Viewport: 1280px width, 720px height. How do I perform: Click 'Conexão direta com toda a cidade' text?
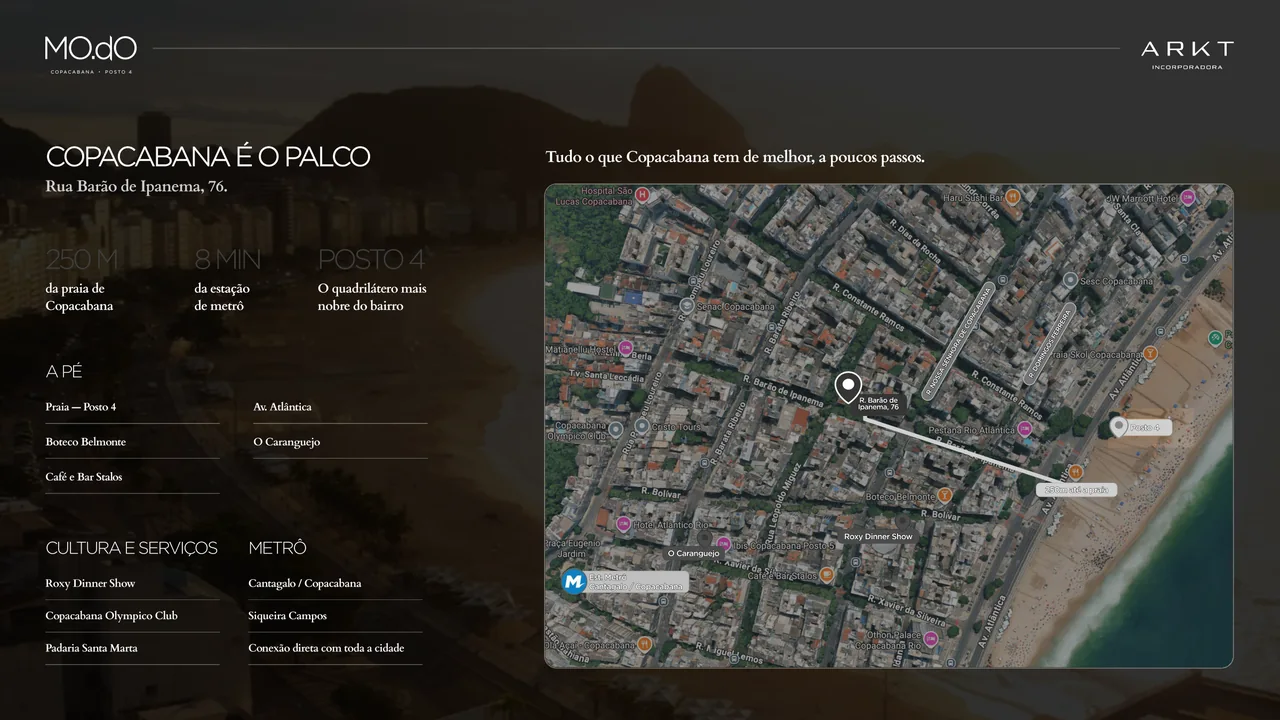point(326,648)
